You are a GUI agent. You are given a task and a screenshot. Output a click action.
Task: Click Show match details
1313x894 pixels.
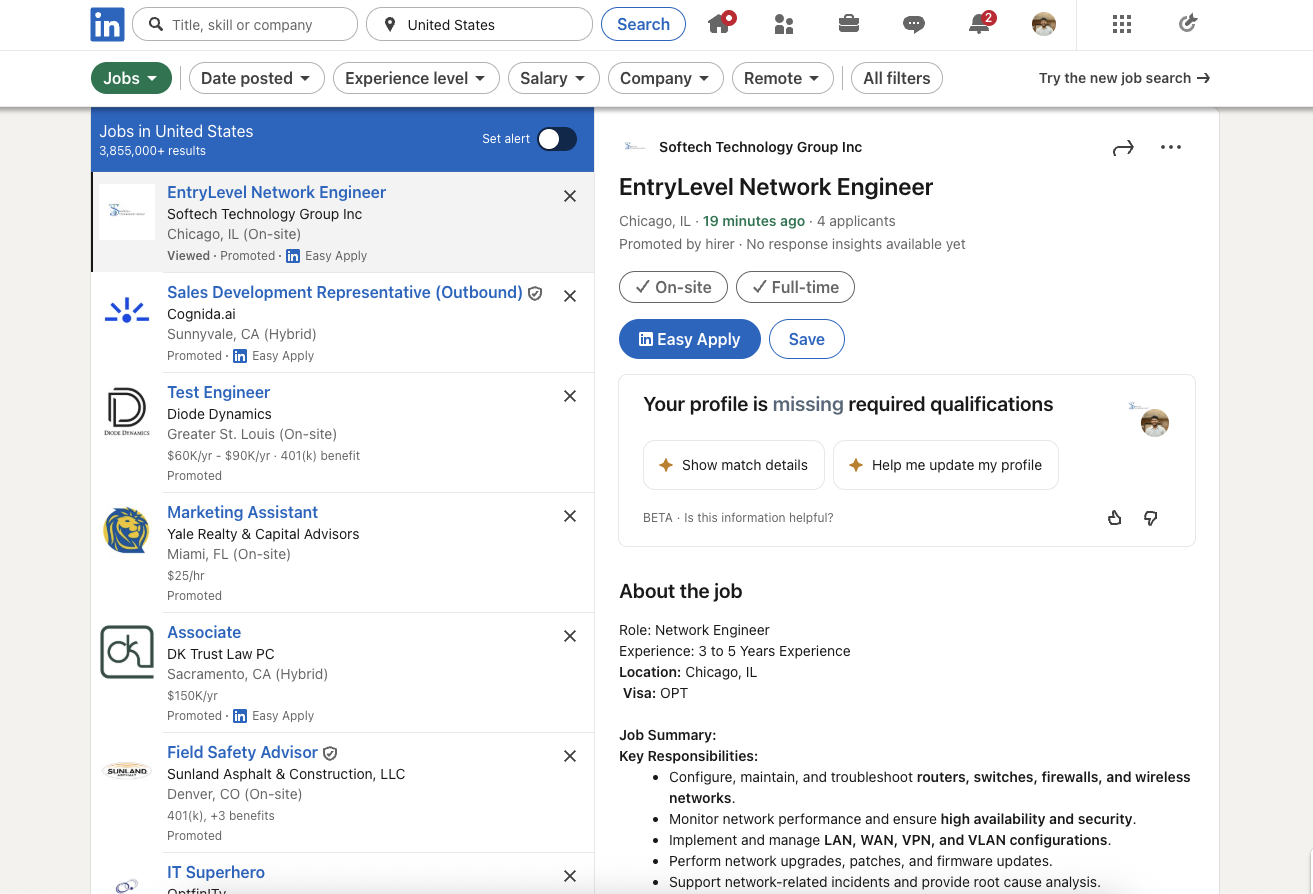[x=734, y=465]
